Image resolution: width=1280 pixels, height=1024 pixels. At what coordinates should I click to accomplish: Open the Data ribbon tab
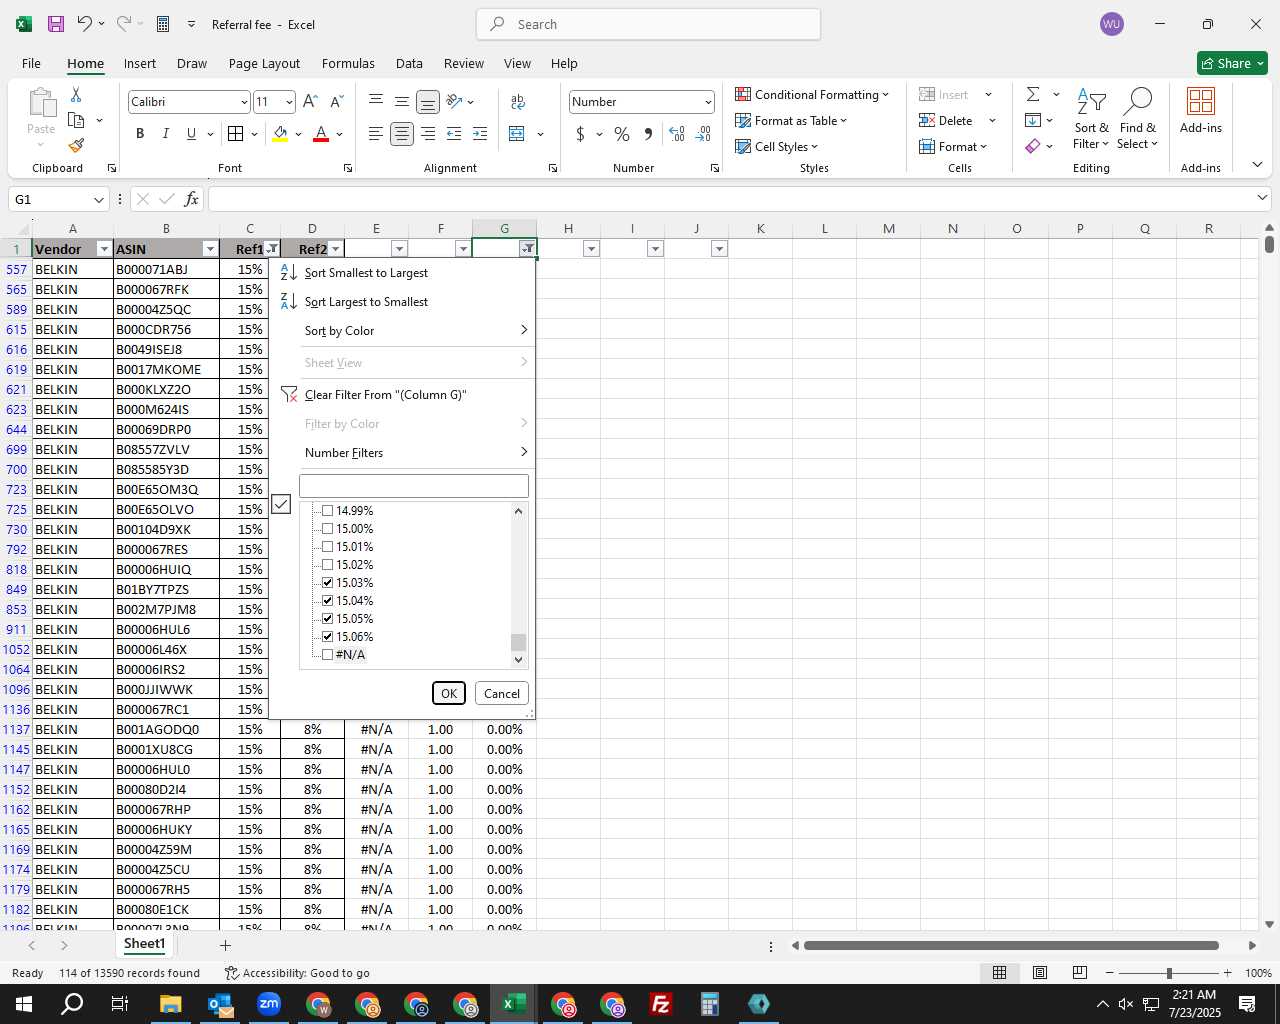click(x=409, y=63)
